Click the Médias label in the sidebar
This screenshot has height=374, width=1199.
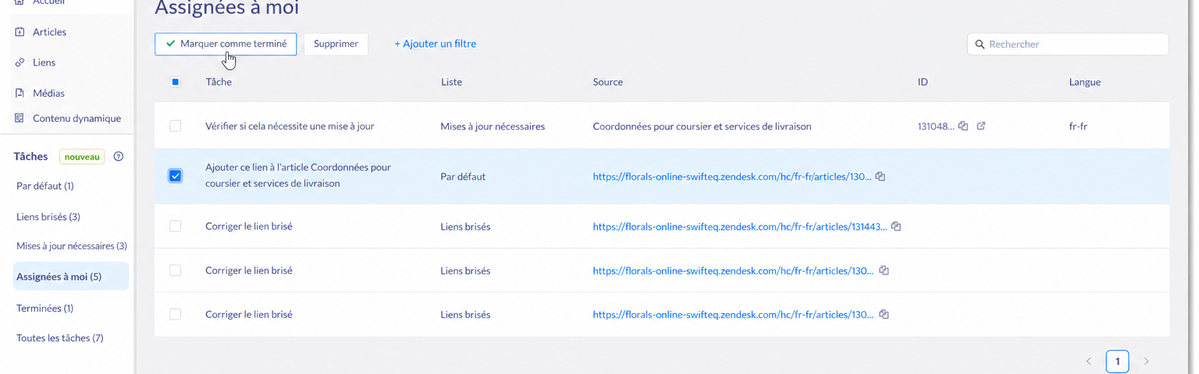coord(48,93)
